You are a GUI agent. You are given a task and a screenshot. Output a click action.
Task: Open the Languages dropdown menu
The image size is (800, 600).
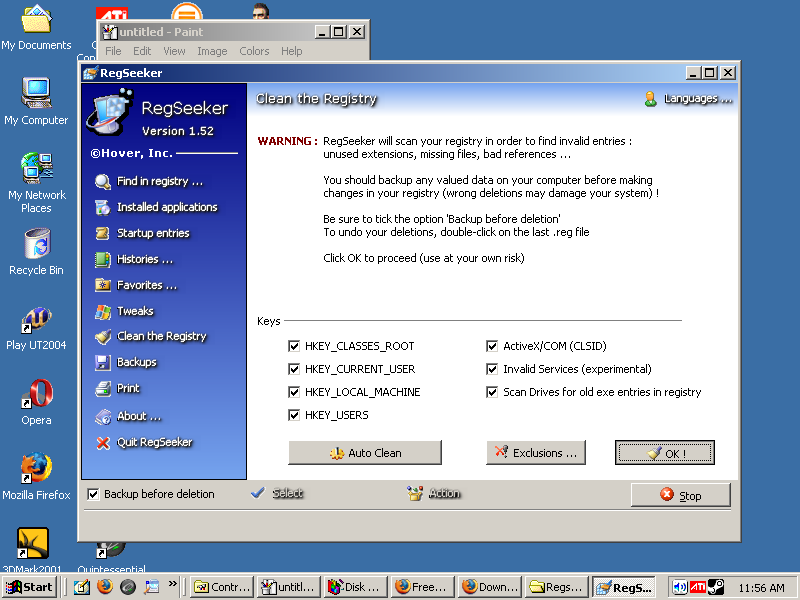point(688,98)
